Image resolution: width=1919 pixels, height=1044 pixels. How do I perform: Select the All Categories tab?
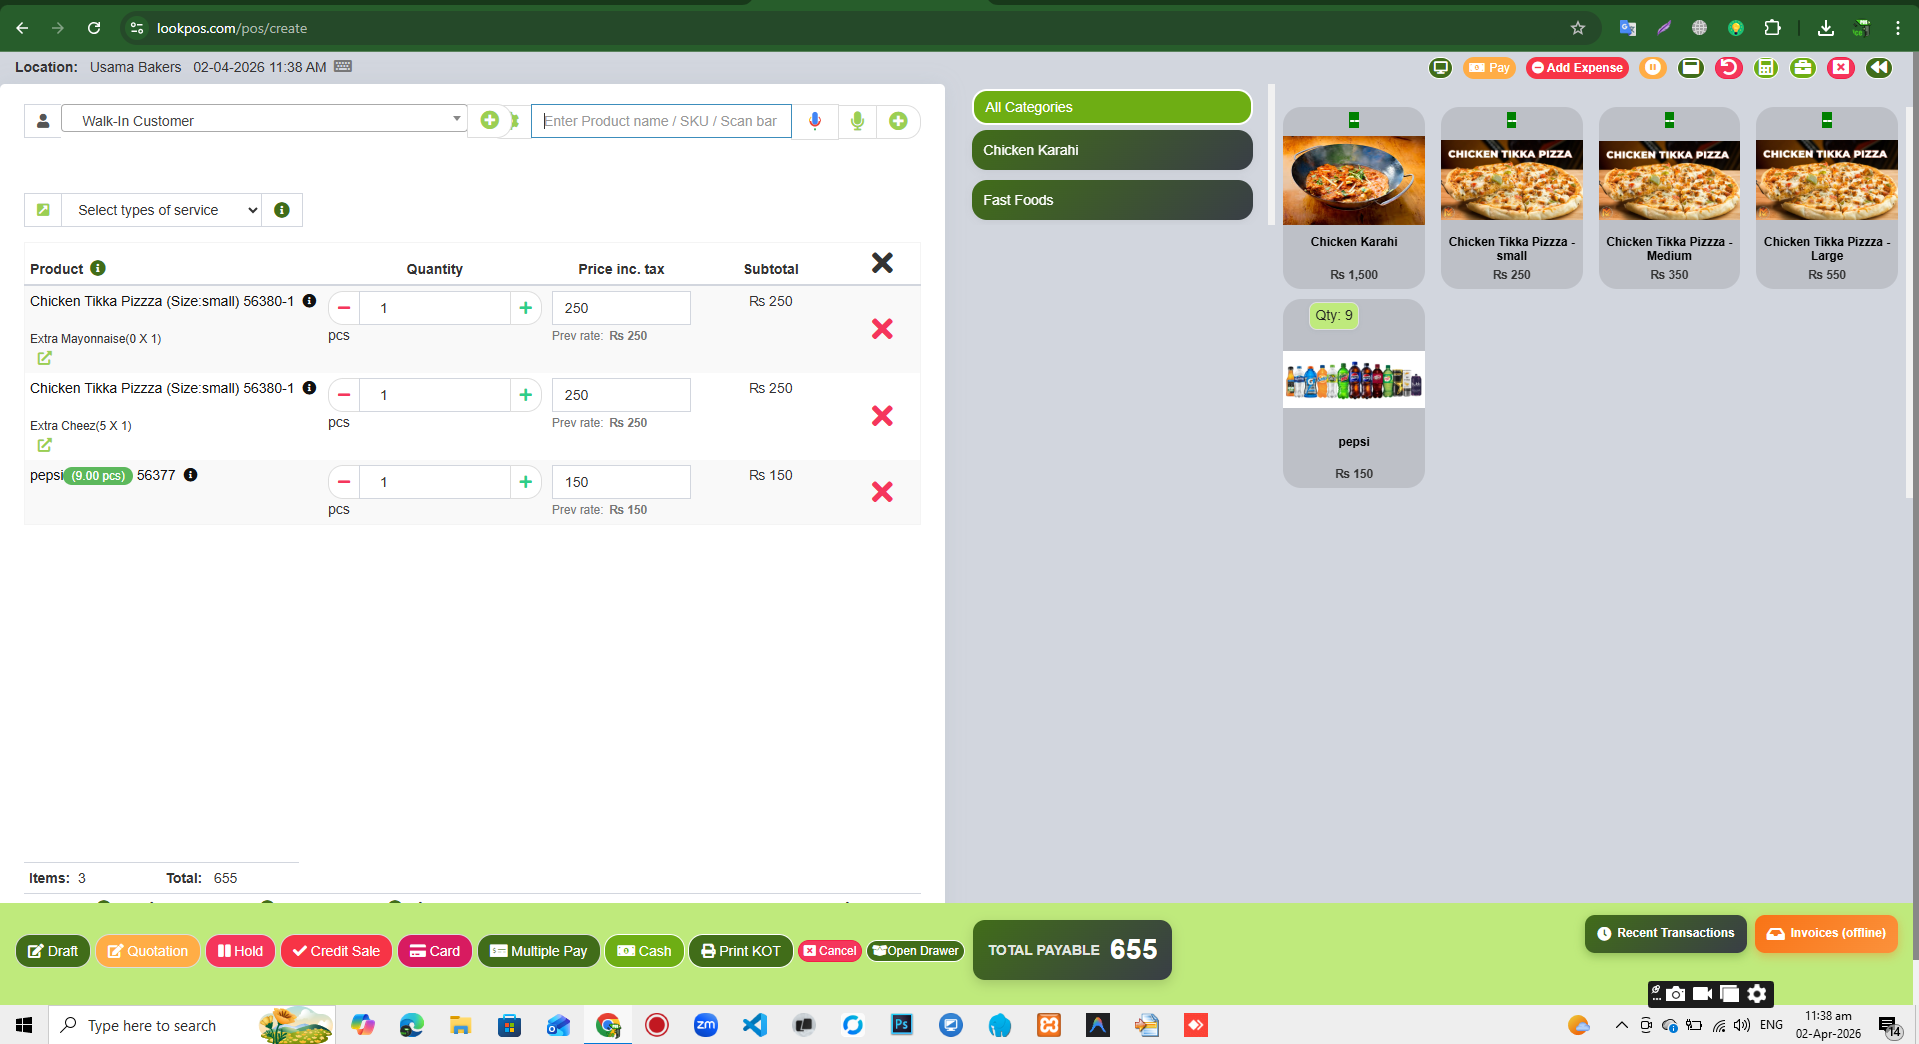[x=1111, y=107]
